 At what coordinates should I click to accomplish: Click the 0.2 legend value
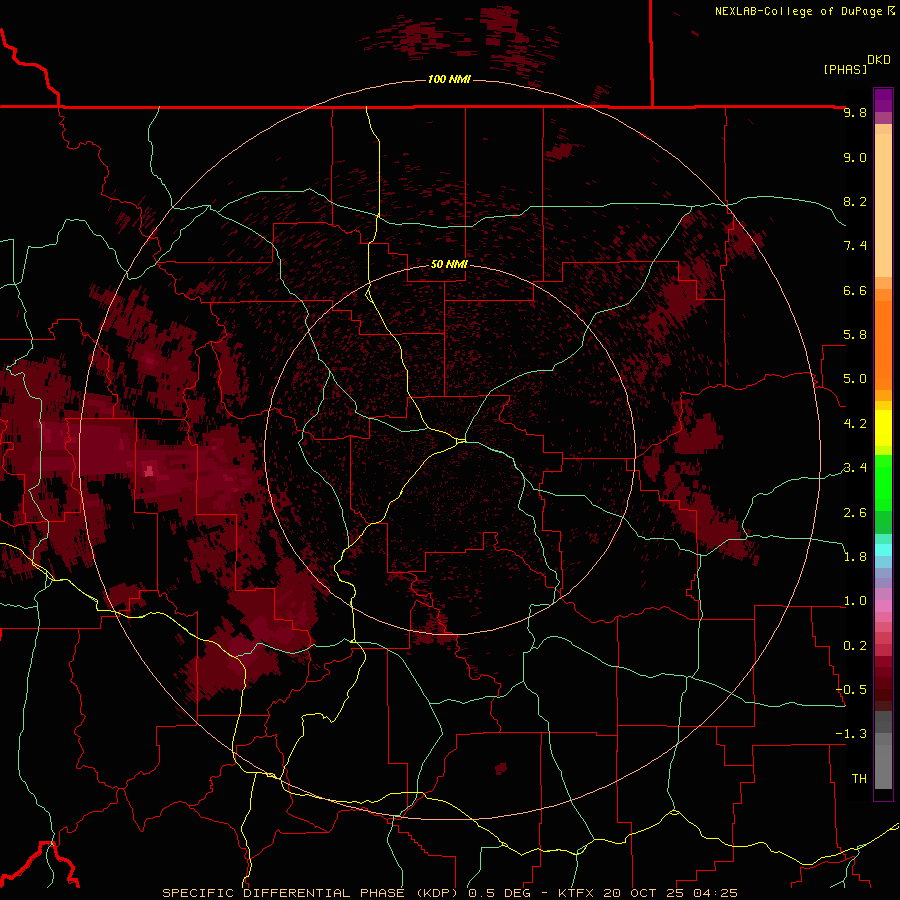point(855,646)
